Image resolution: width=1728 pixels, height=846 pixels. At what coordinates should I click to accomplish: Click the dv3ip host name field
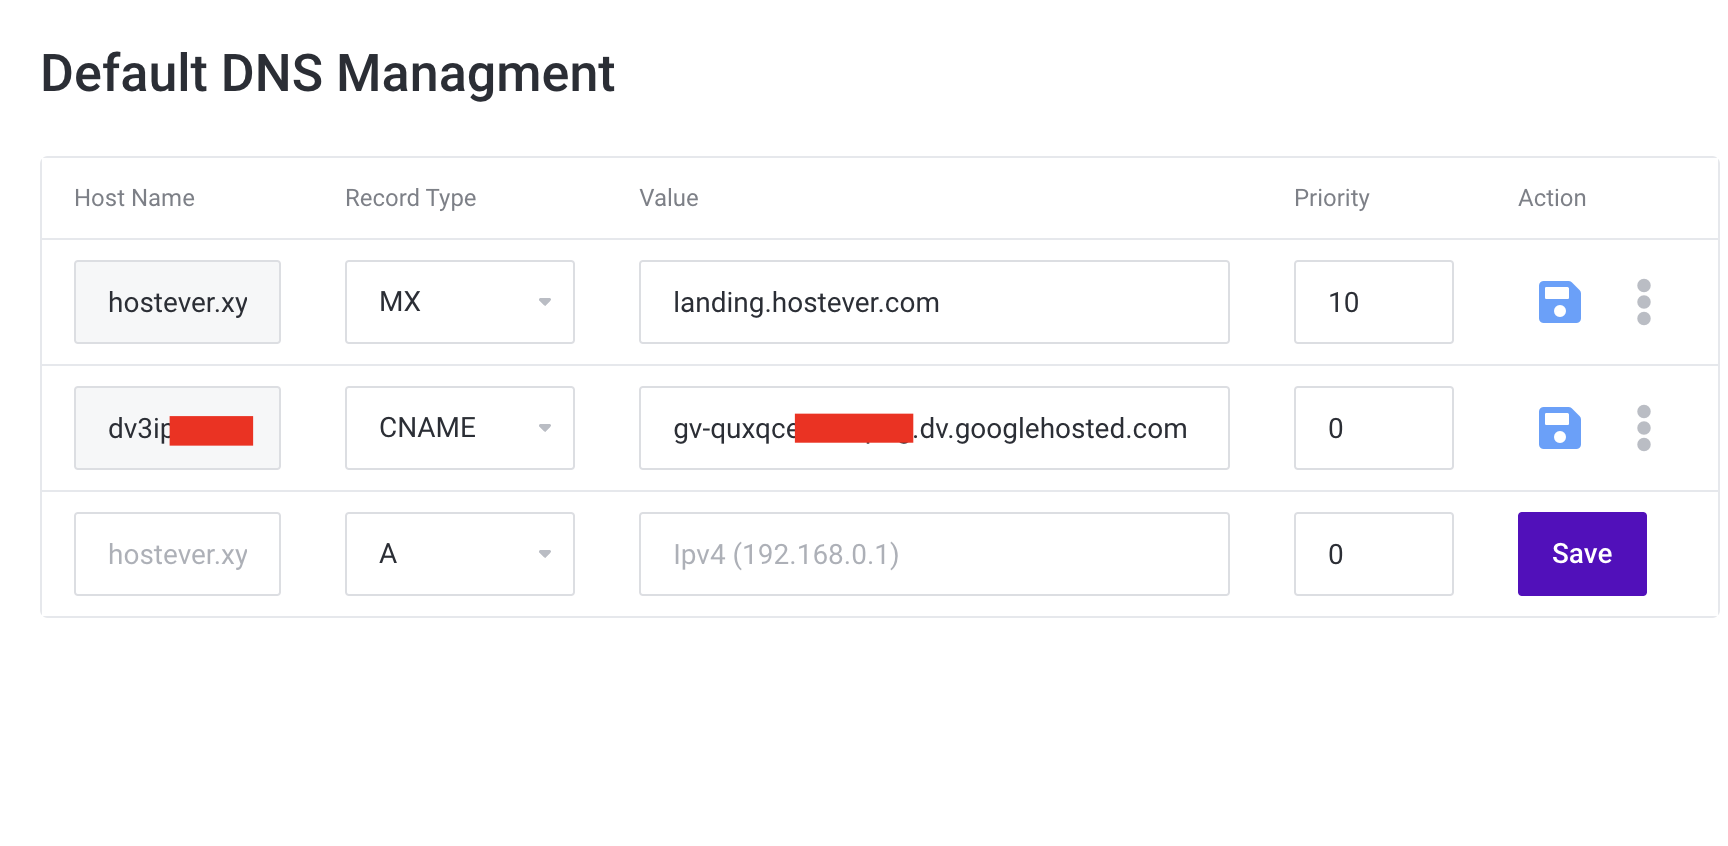[177, 428]
